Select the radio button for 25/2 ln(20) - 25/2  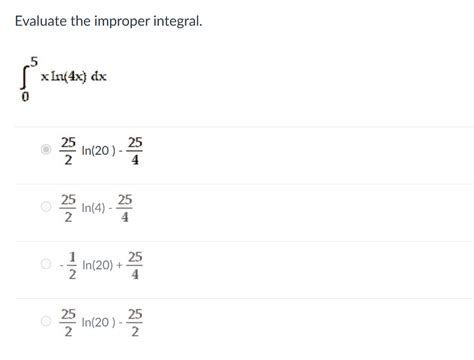pos(46,321)
